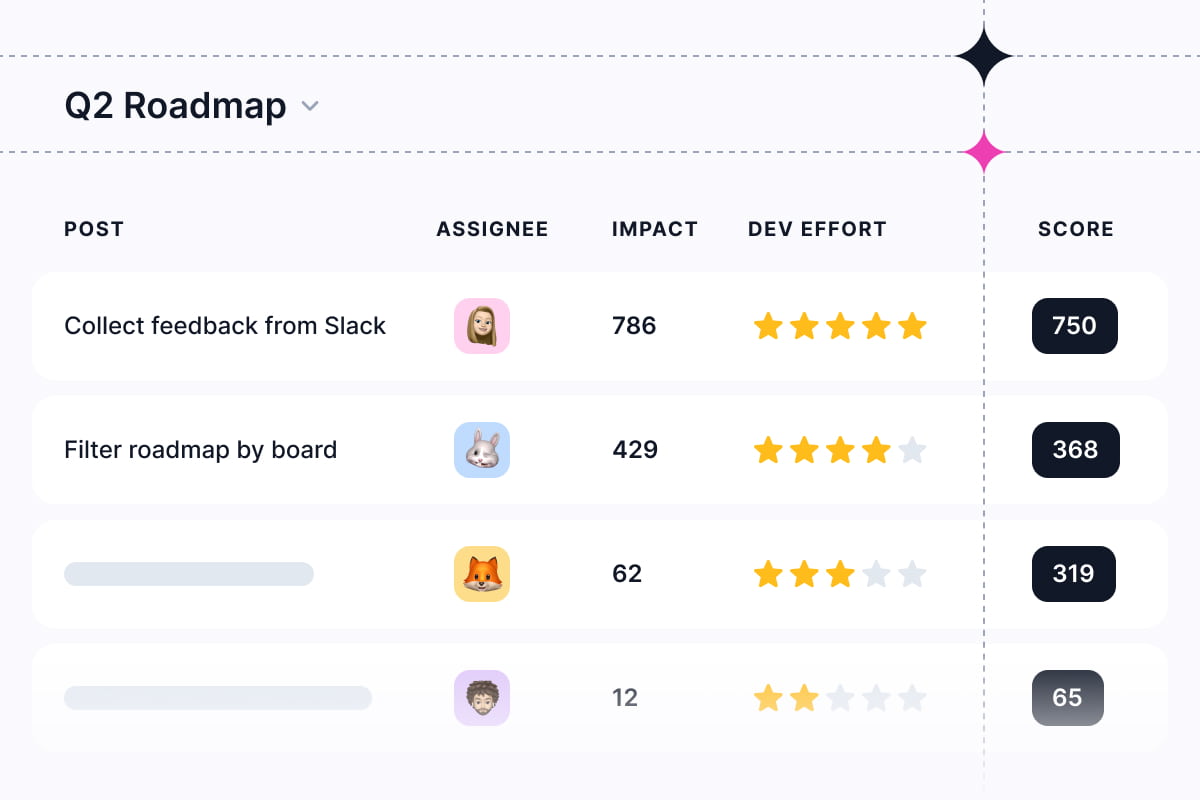The height and width of the screenshot is (800, 1200).
Task: Click the fox avatar assignee icon
Action: tap(482, 574)
